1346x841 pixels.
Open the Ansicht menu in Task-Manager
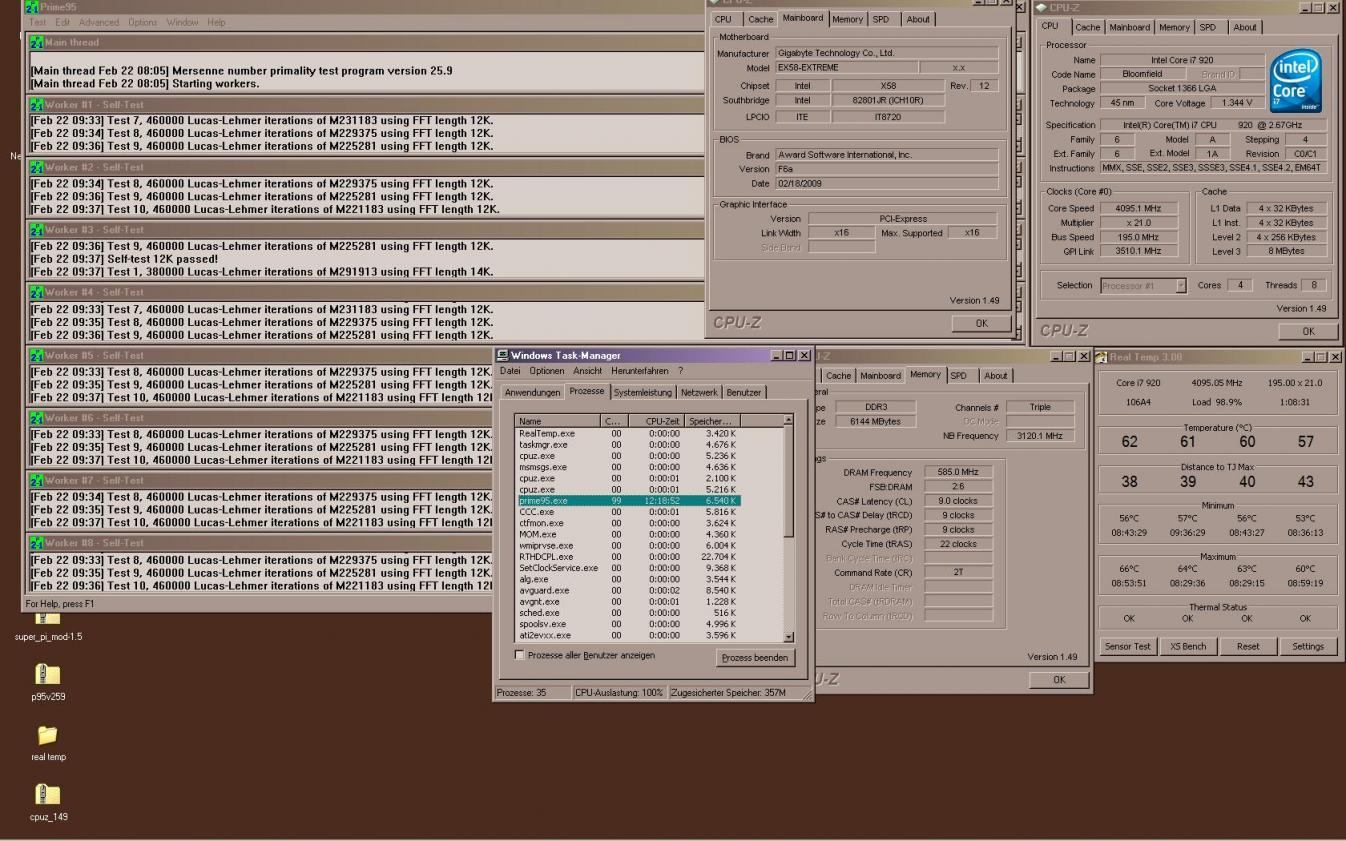tap(587, 371)
